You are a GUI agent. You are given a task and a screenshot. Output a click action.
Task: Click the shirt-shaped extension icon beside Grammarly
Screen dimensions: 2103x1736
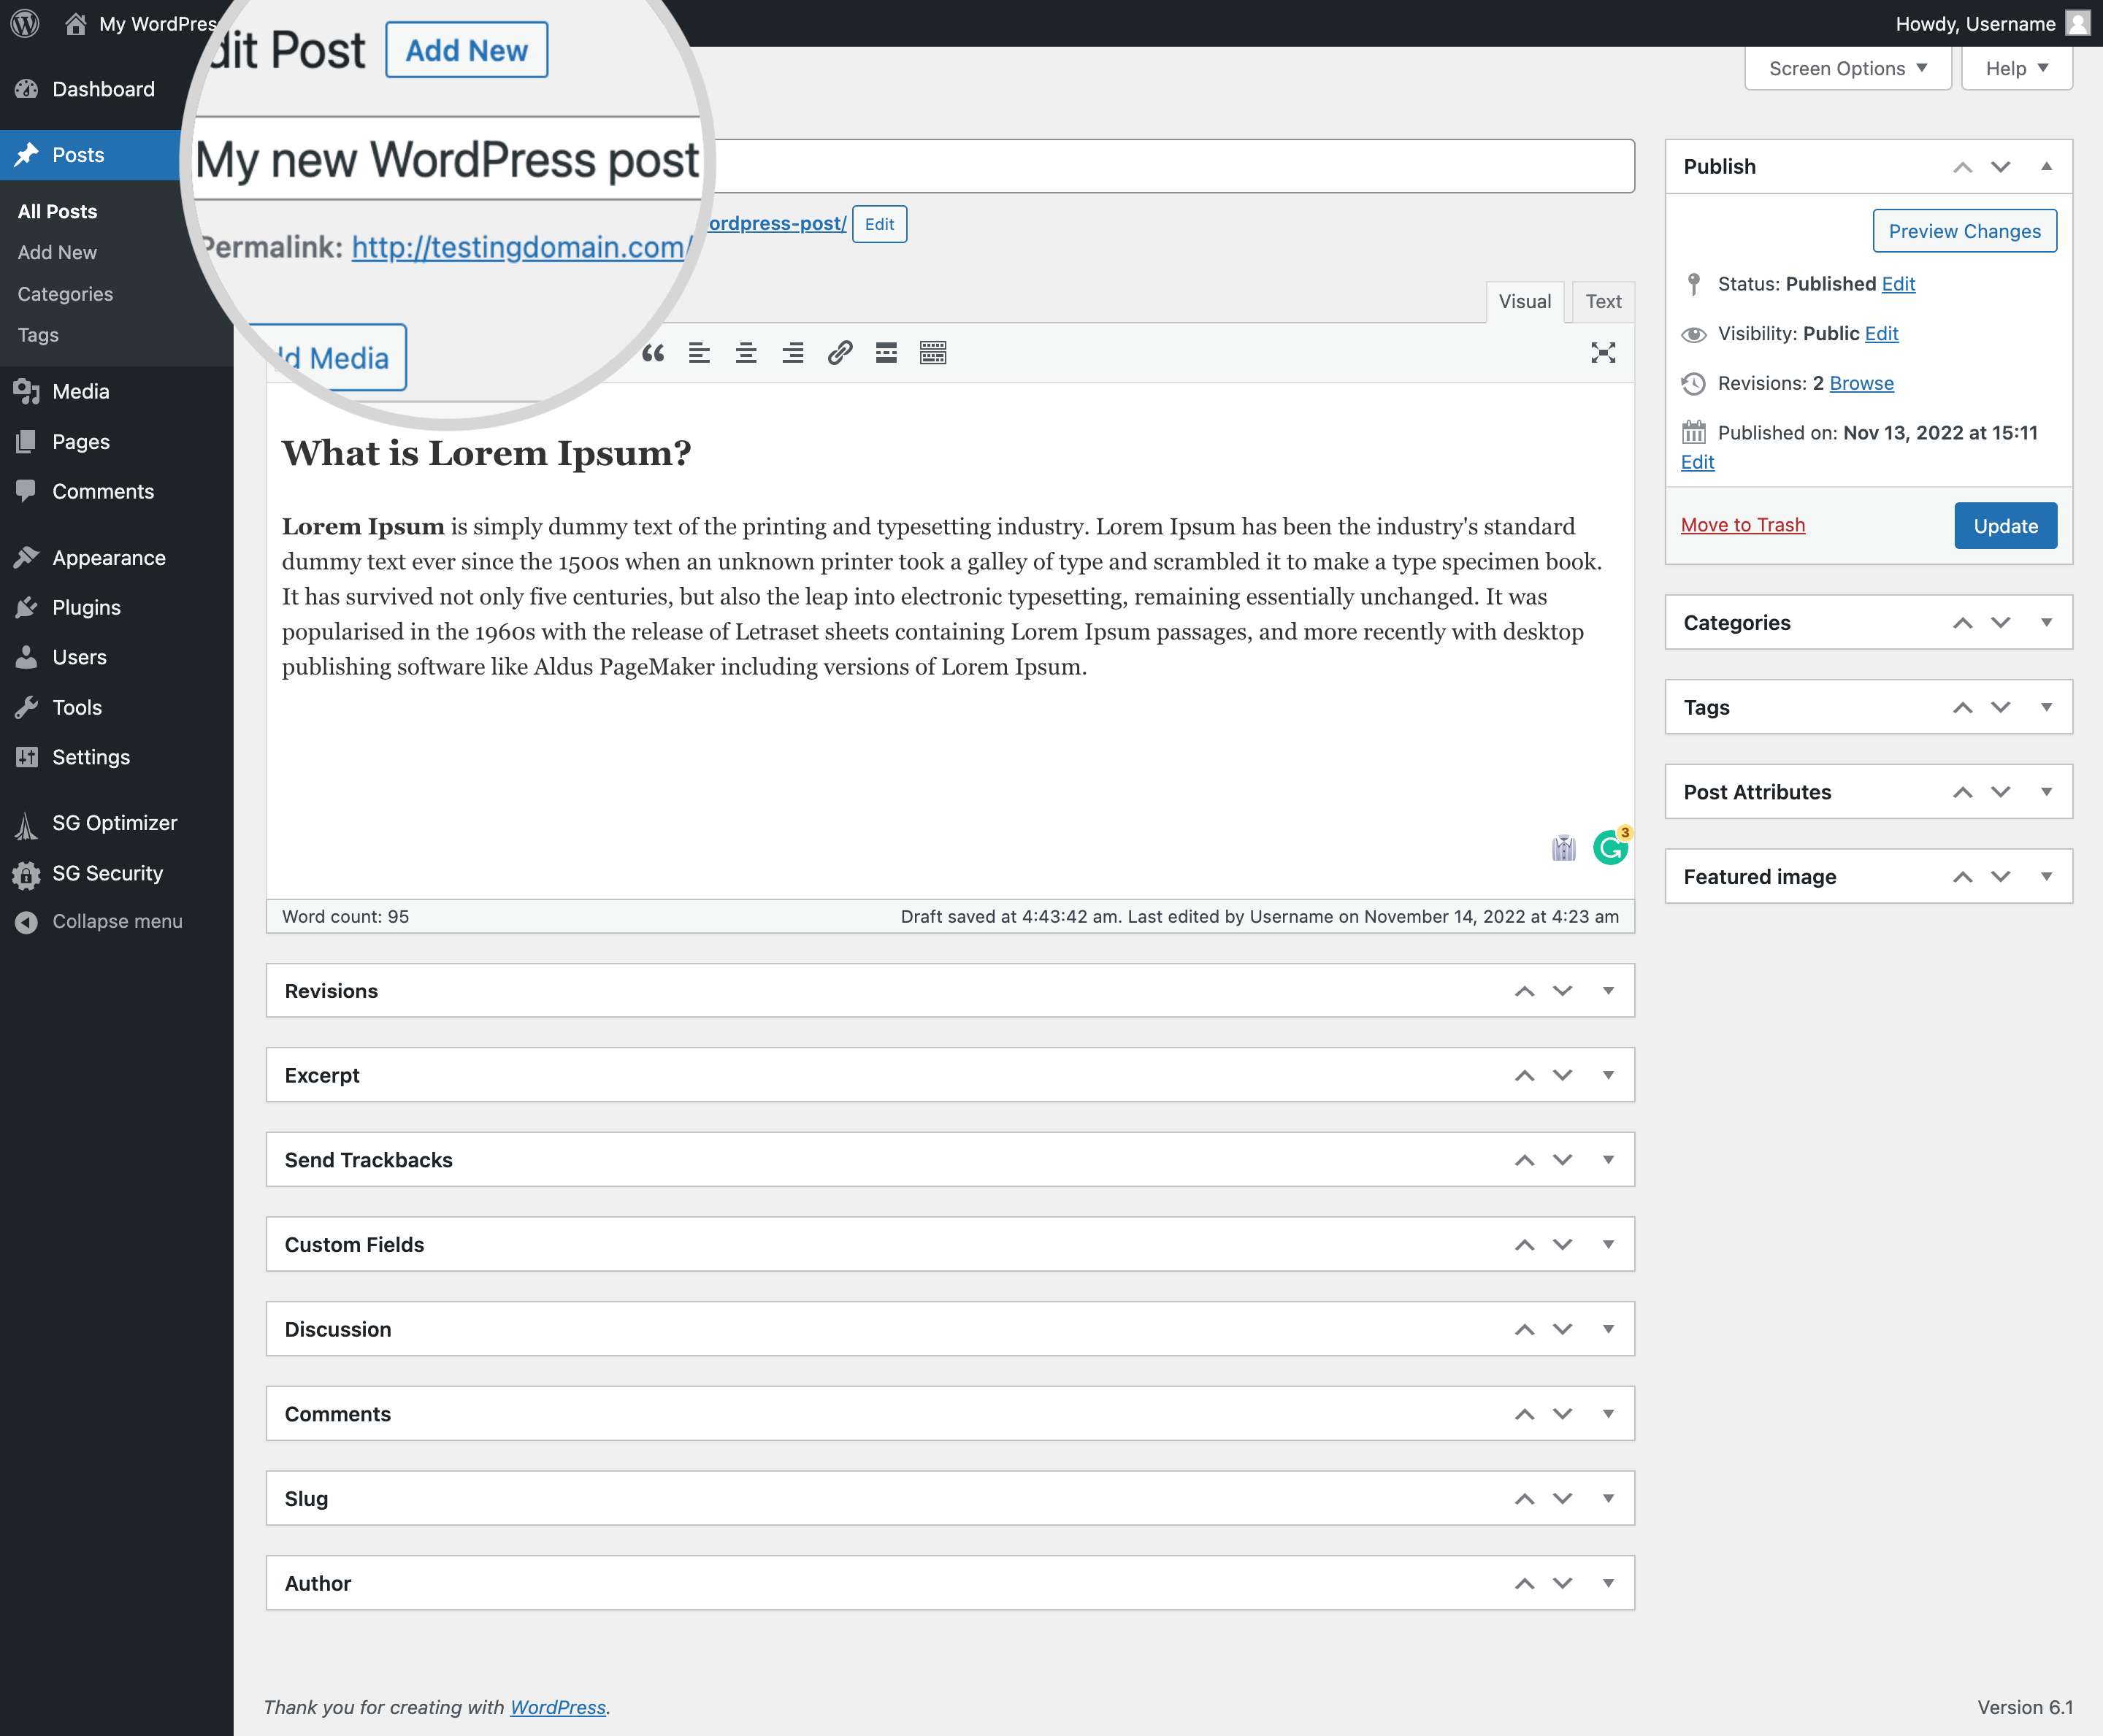coord(1564,848)
